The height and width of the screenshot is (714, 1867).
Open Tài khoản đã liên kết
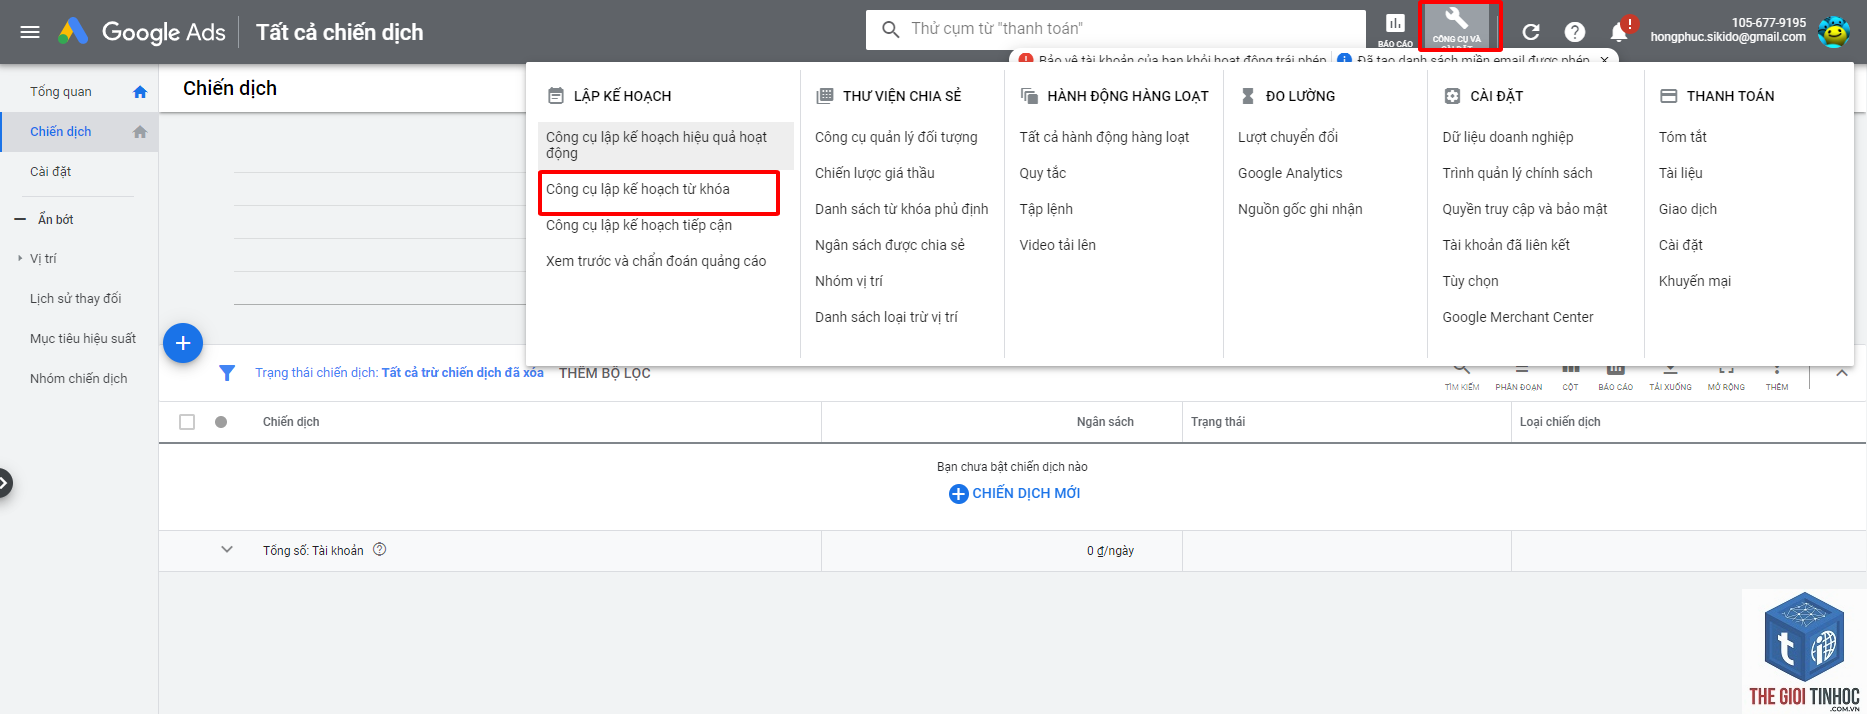(1506, 245)
